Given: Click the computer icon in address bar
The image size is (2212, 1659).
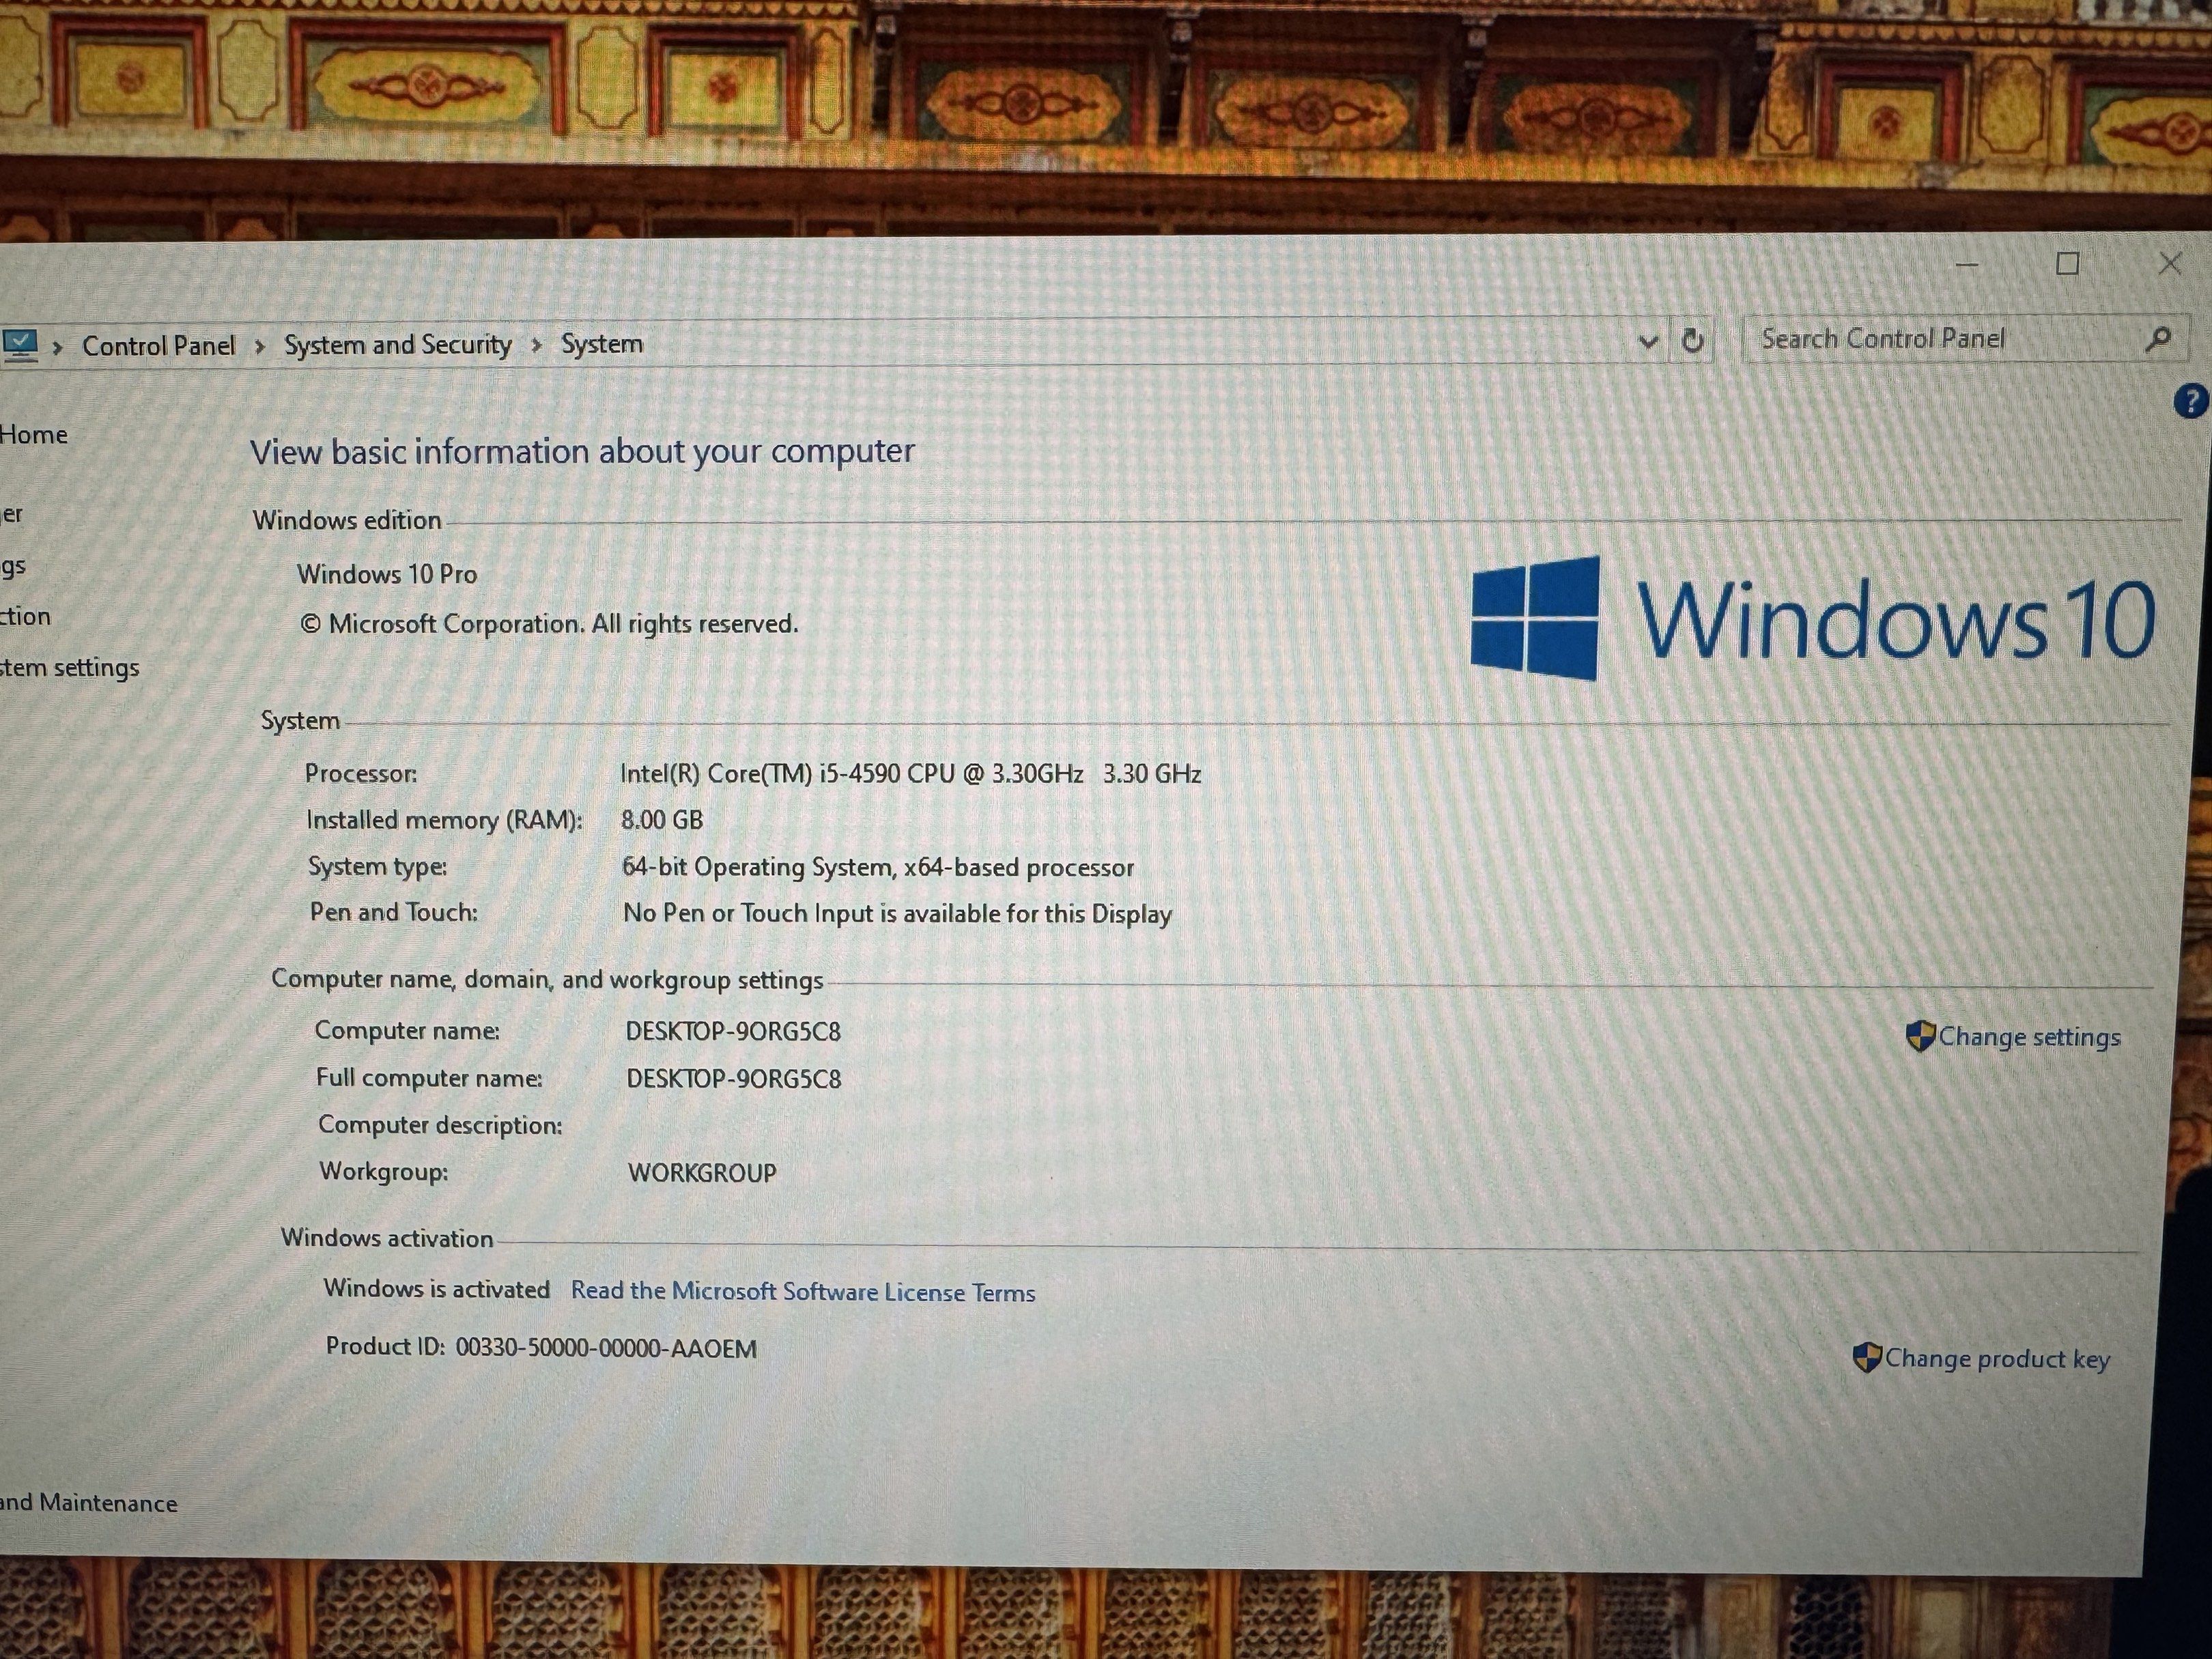Looking at the screenshot, I should 20,346.
